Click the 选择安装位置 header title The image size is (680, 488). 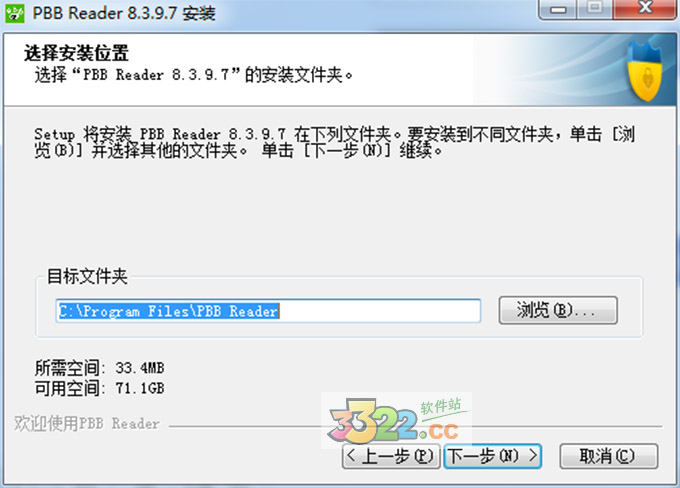(76, 53)
